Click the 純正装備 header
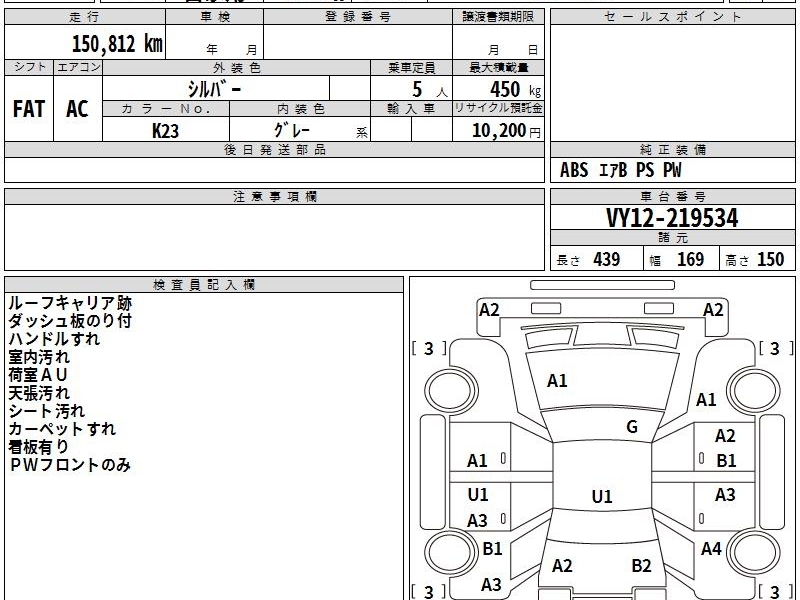 coord(672,150)
